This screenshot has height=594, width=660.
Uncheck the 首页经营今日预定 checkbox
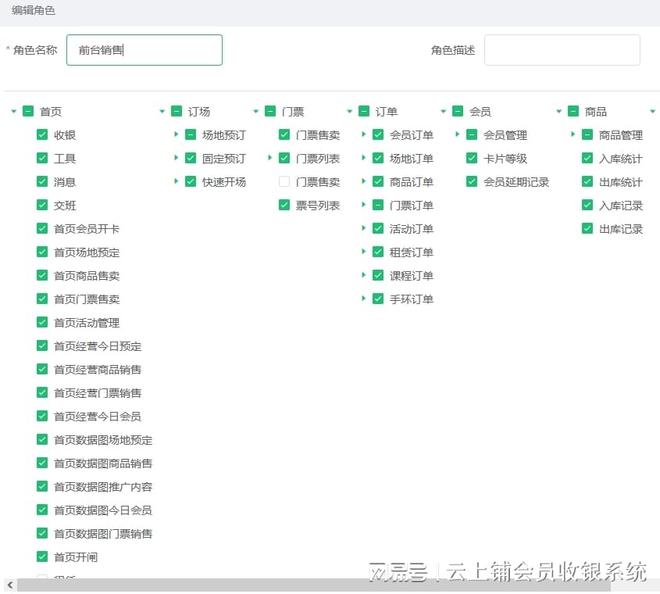(x=42, y=346)
